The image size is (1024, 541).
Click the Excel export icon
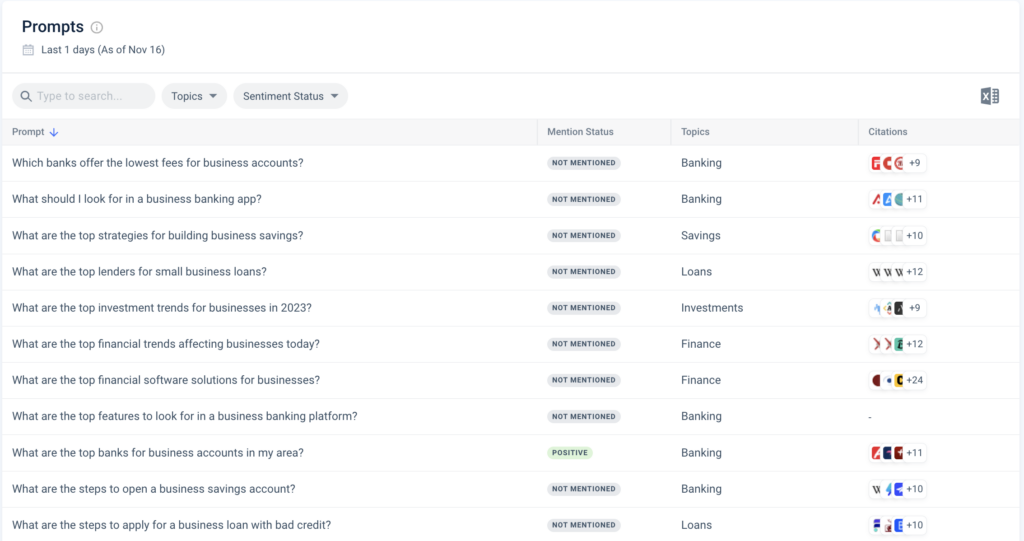[989, 96]
